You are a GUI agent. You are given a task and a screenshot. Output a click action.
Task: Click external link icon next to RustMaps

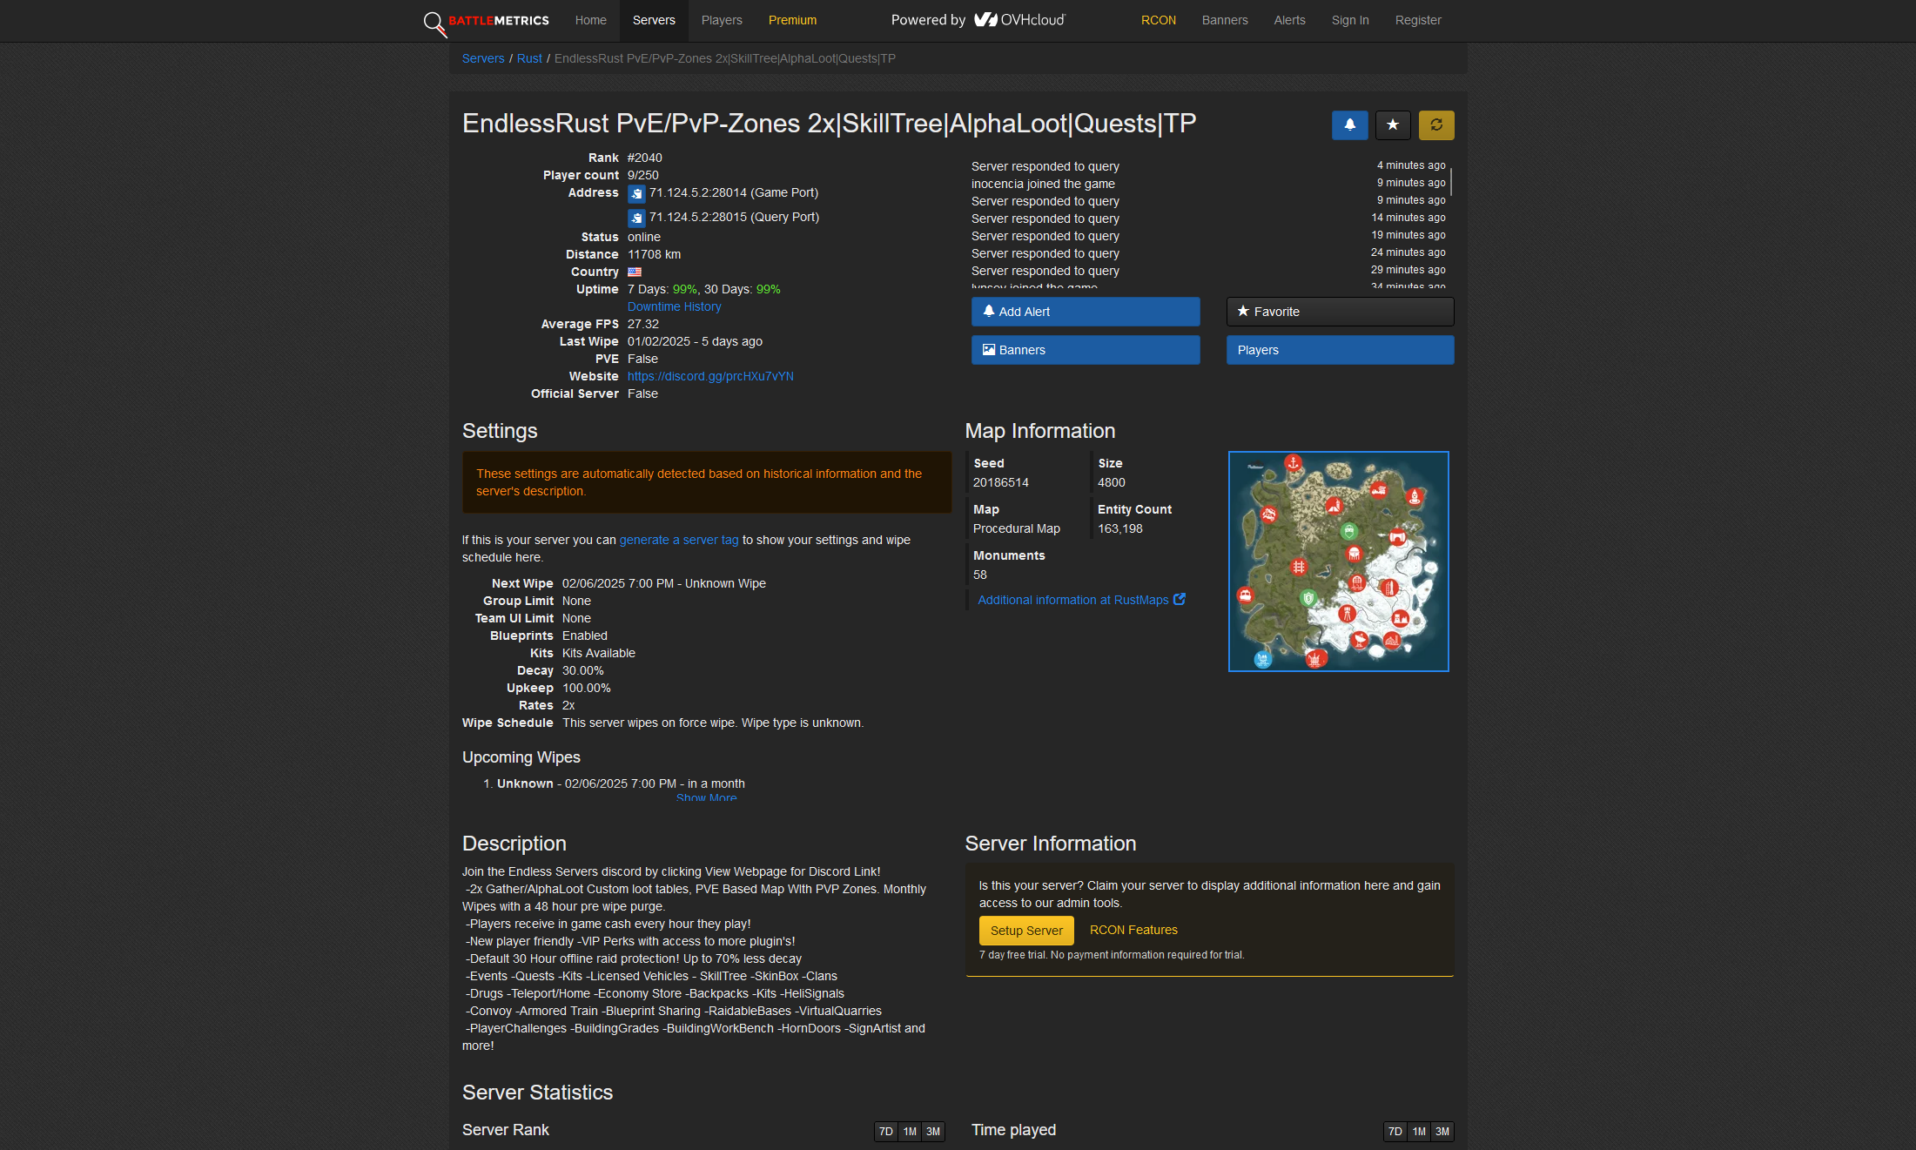click(x=1179, y=600)
